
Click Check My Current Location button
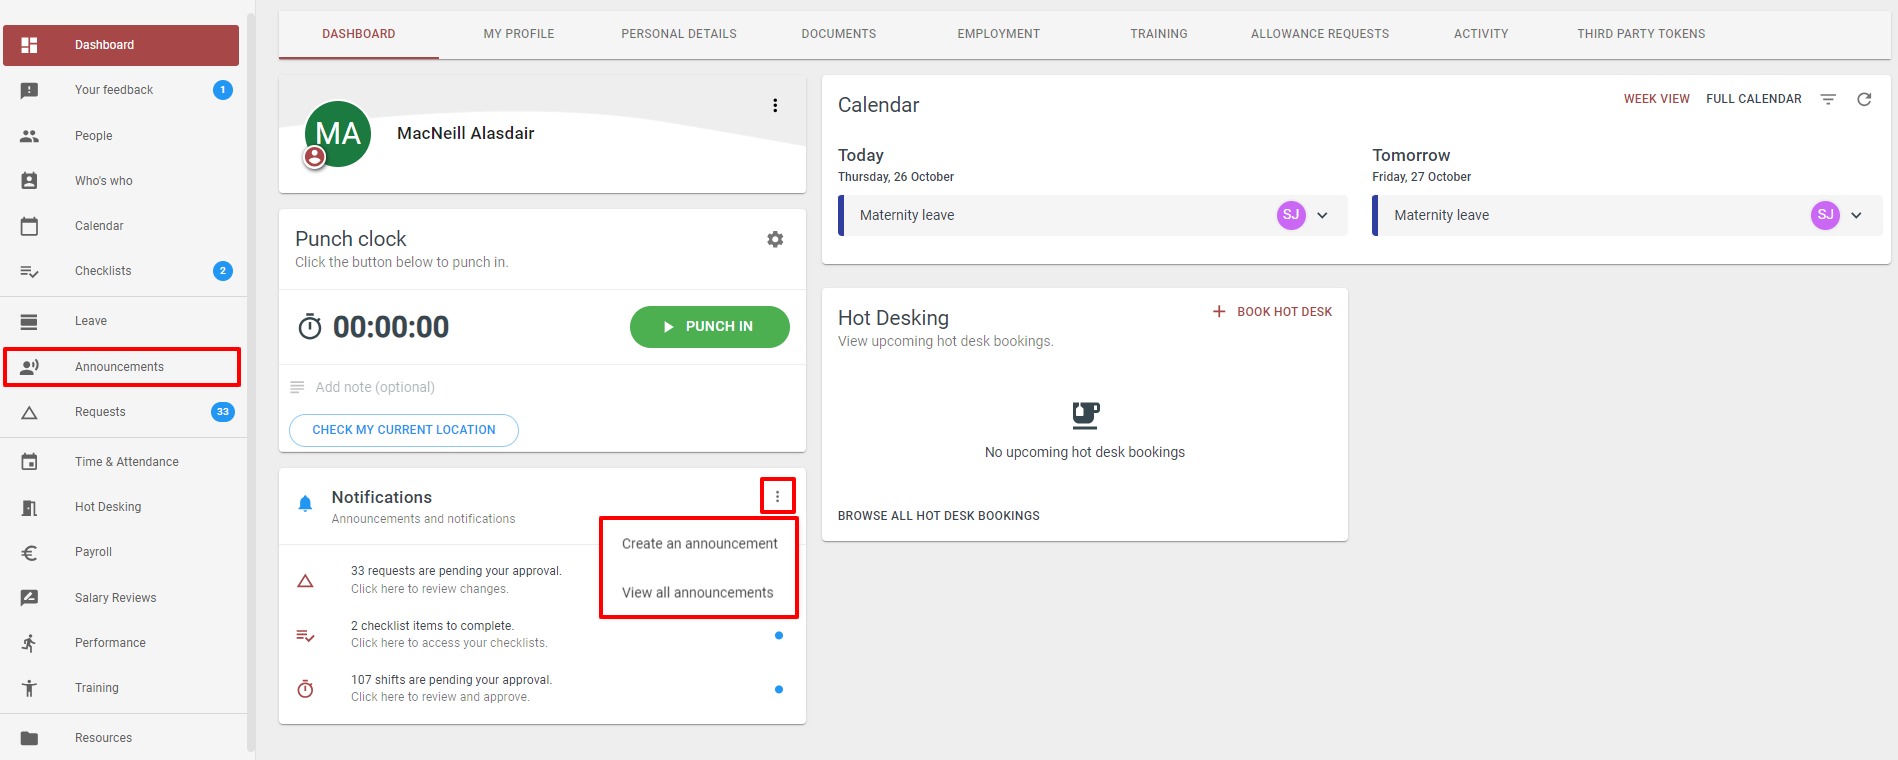pyautogui.click(x=404, y=430)
